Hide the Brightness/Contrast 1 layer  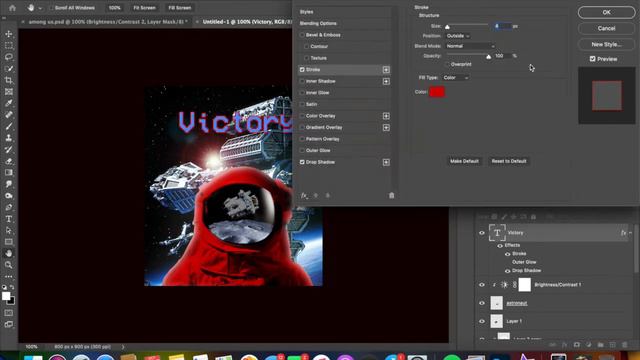[482, 285]
